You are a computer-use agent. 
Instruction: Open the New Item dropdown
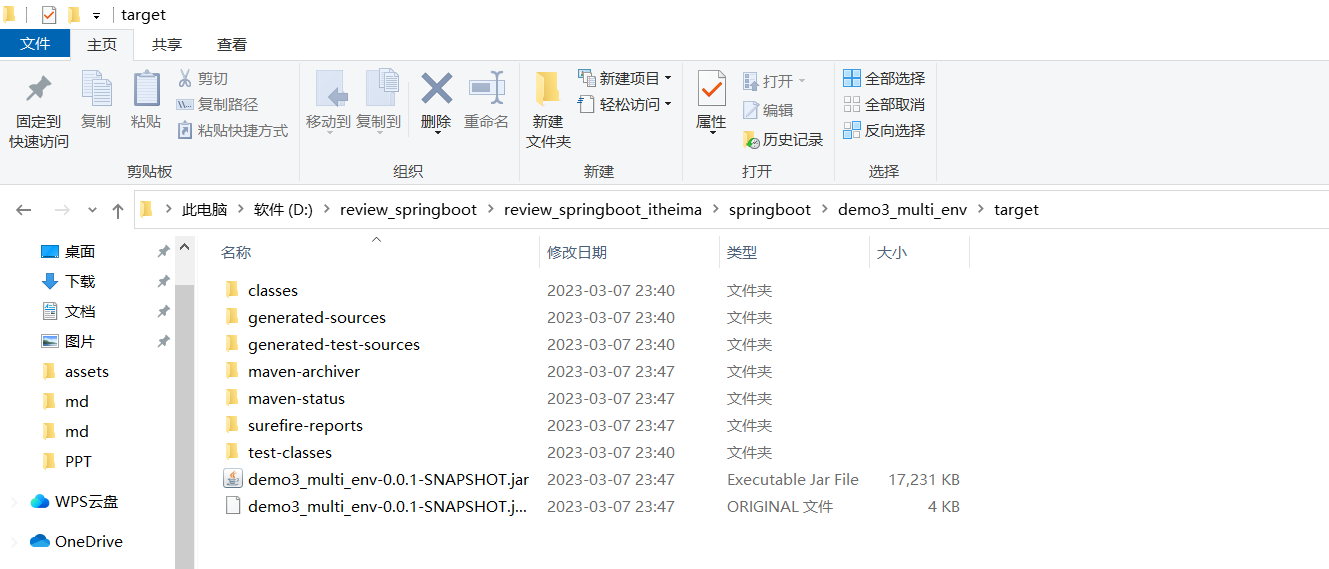[x=625, y=78]
